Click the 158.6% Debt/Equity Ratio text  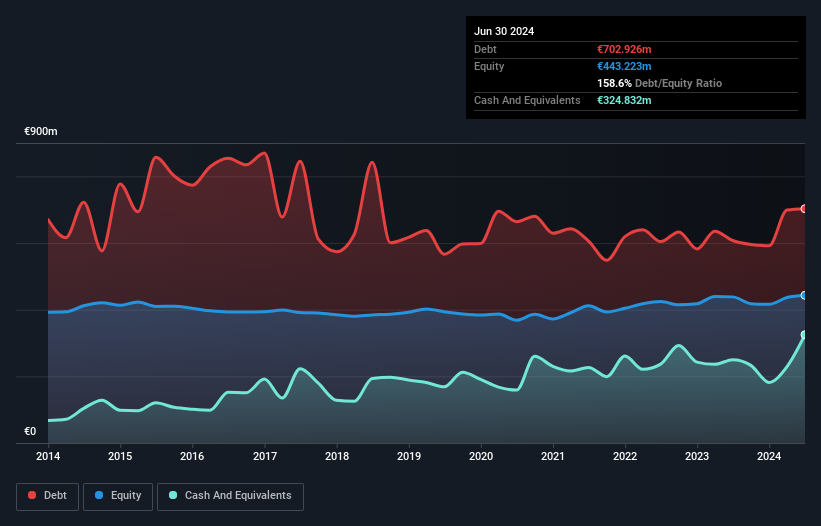coord(659,83)
